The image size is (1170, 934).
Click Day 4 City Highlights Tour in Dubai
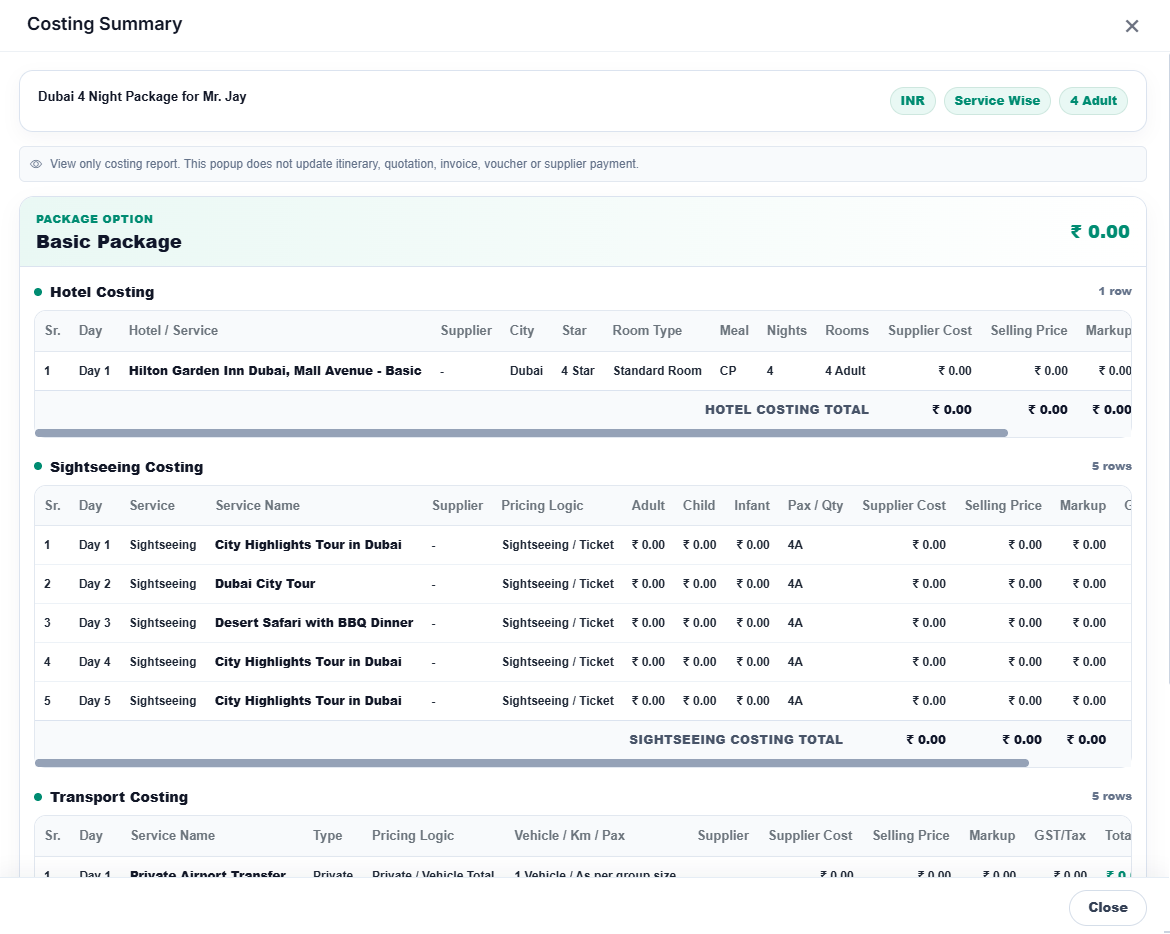[x=308, y=662]
